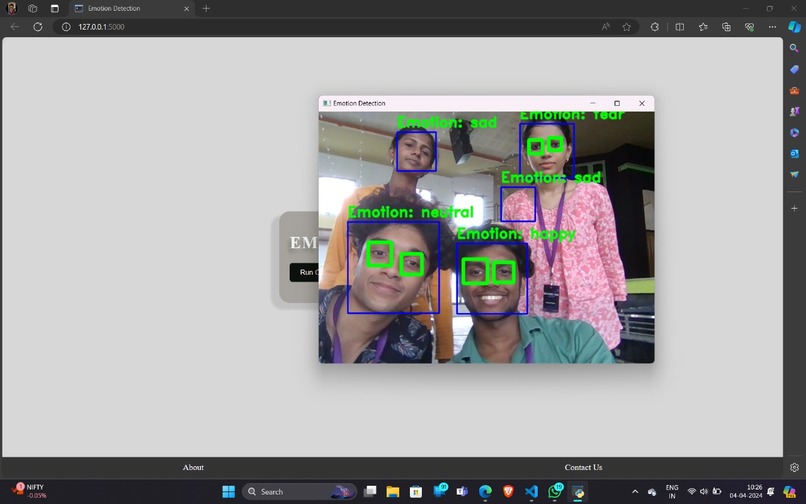The height and width of the screenshot is (504, 806).
Task: Switch to the Python app in the taskbar
Action: pos(578,492)
